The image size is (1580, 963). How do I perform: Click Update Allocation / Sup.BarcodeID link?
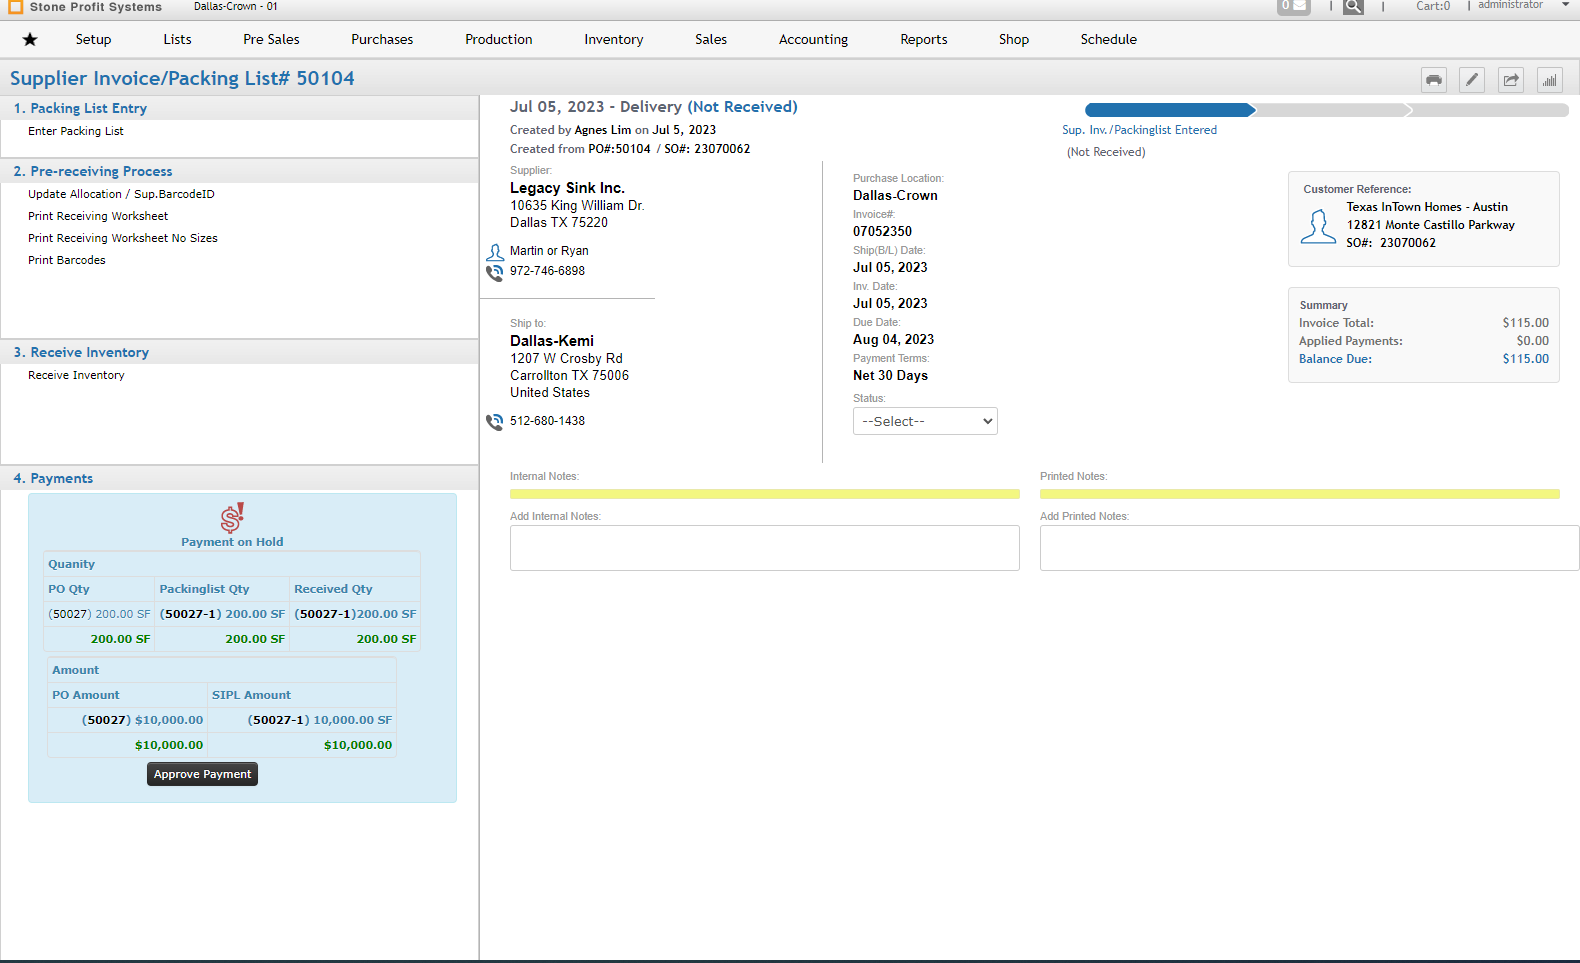pos(121,194)
